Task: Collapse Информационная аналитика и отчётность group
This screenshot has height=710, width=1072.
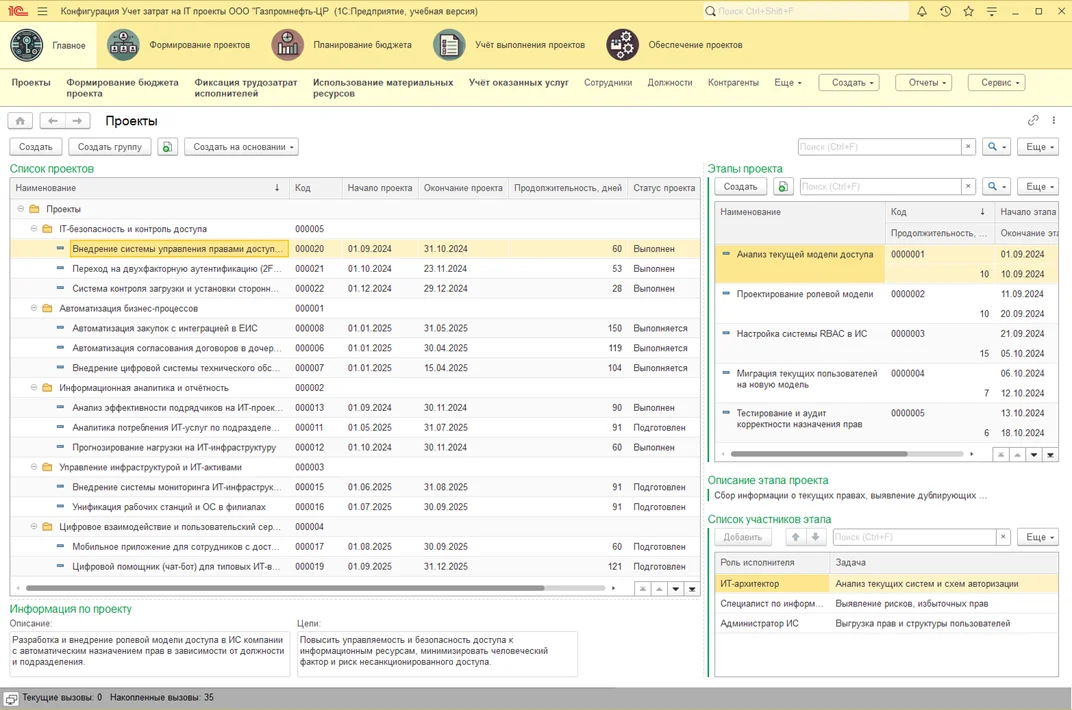Action: (34, 387)
